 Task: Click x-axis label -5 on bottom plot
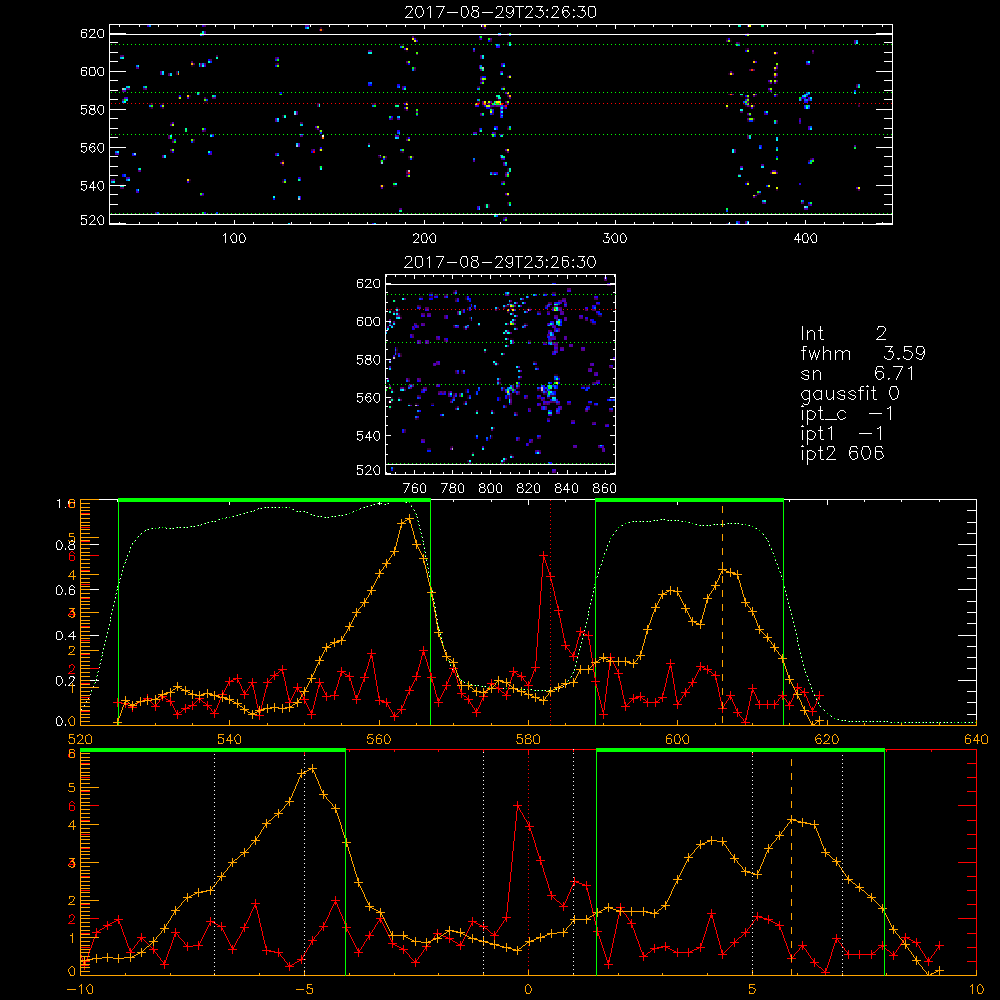point(304,989)
